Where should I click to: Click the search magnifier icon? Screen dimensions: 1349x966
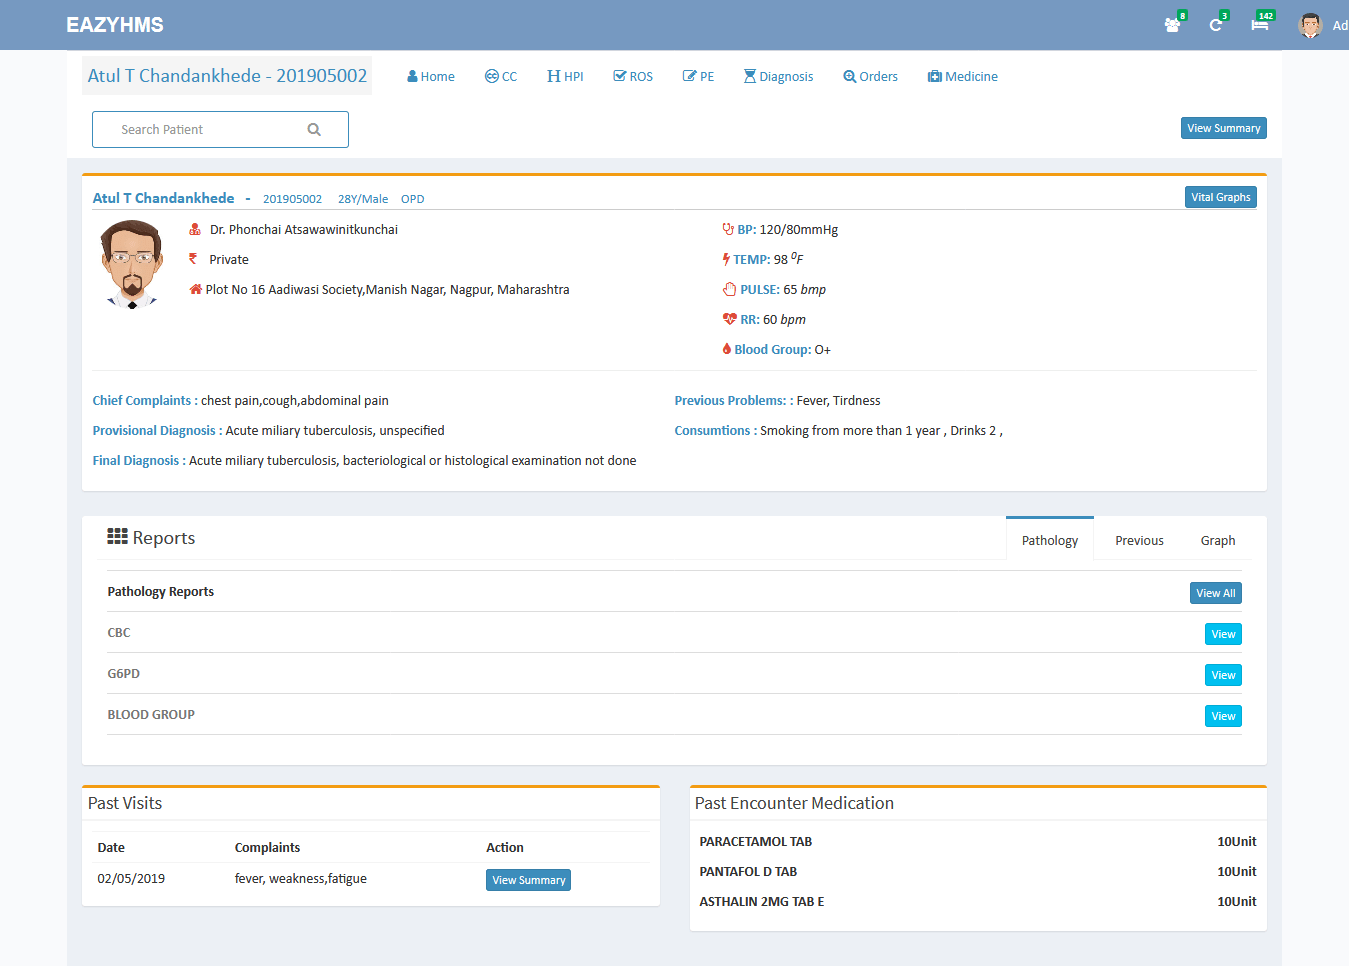tap(314, 130)
